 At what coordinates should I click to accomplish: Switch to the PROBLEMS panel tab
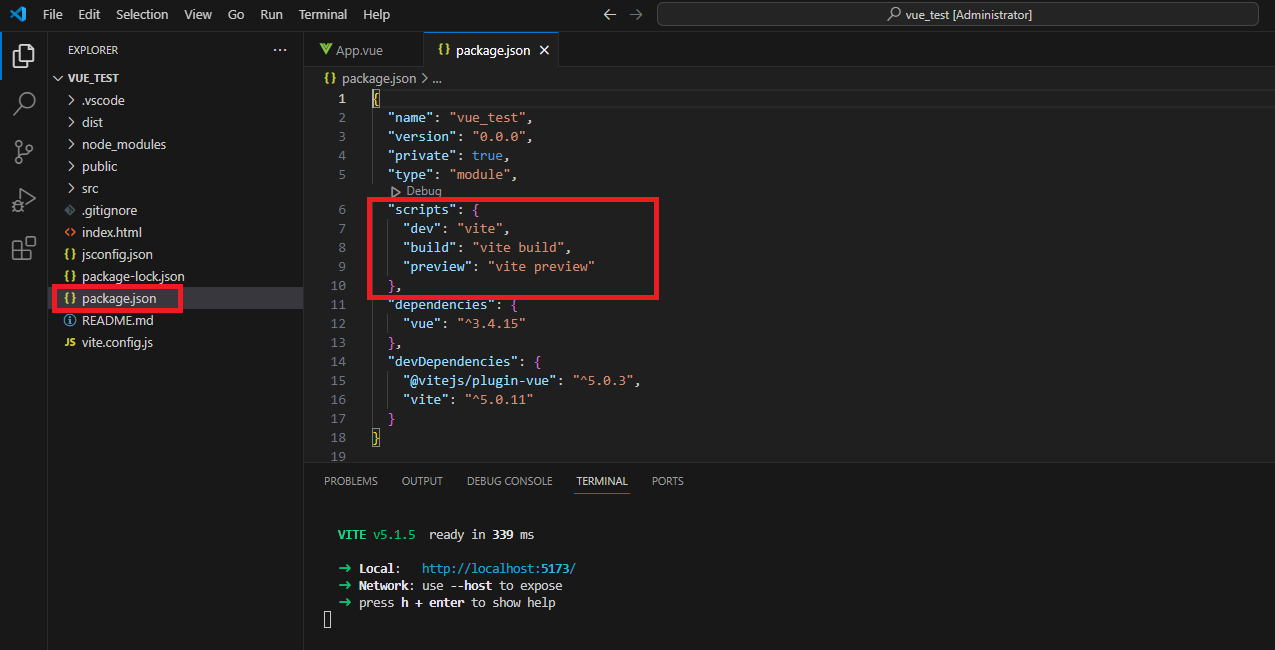[x=351, y=481]
